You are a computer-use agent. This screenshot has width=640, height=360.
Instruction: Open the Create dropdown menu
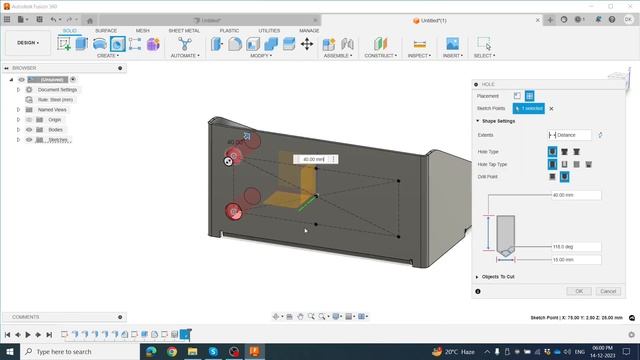pyautogui.click(x=108, y=56)
